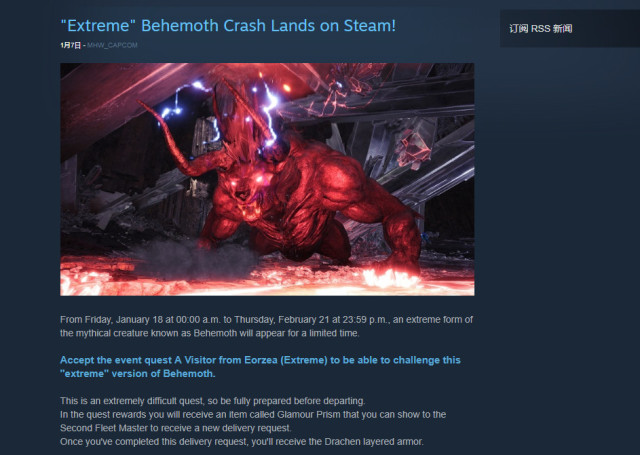Click the "From Friday, January 18" paragraph line
This screenshot has height=455, width=640.
pos(267,320)
